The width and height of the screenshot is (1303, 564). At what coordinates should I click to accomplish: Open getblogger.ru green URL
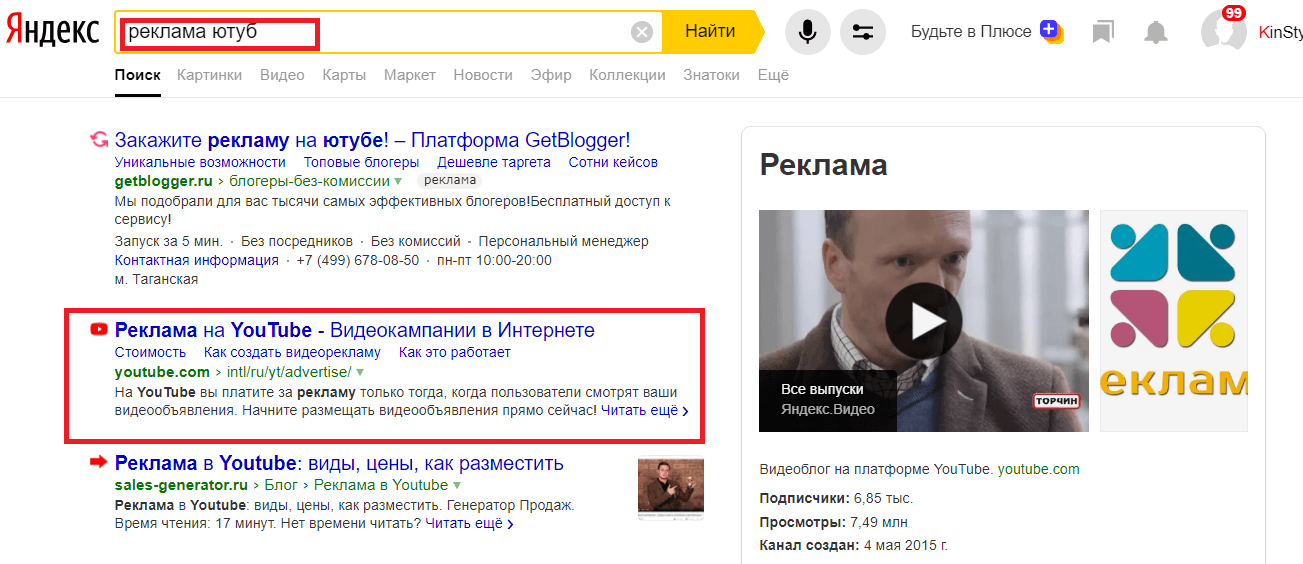pos(164,181)
